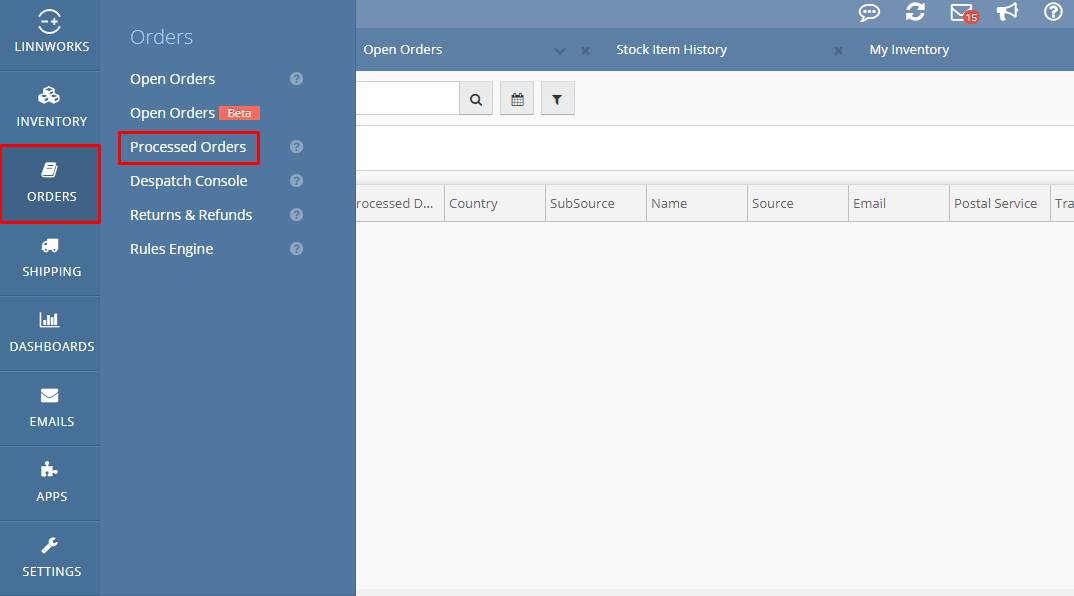Close the Open Orders tab
This screenshot has height=596, width=1074.
[585, 51]
